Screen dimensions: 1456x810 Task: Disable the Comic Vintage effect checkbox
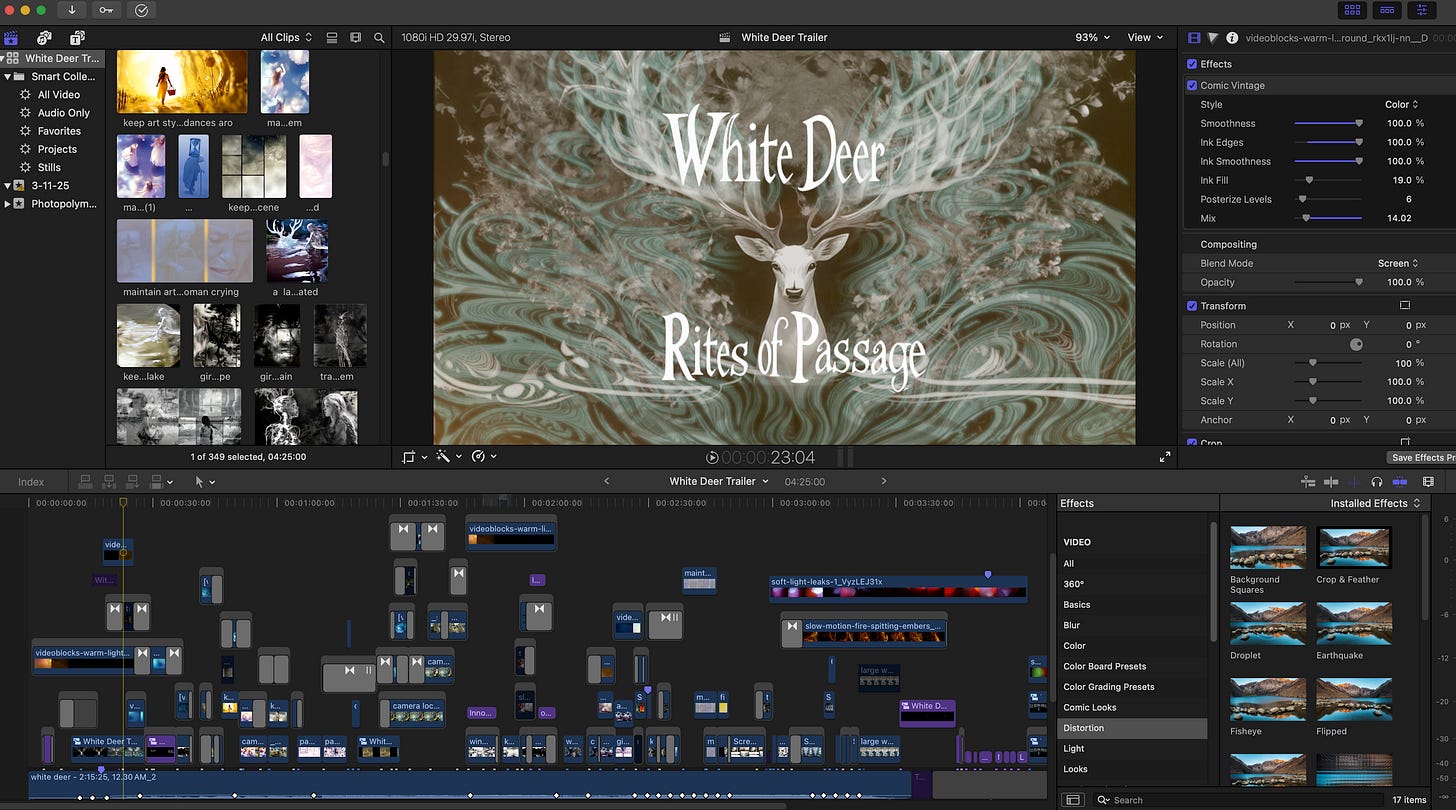pyautogui.click(x=1192, y=86)
